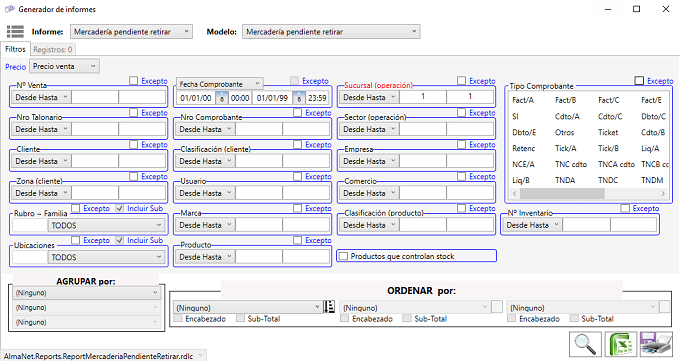
Task: Toggle third ORDENAR sort direction button
Action: [x=664, y=307]
